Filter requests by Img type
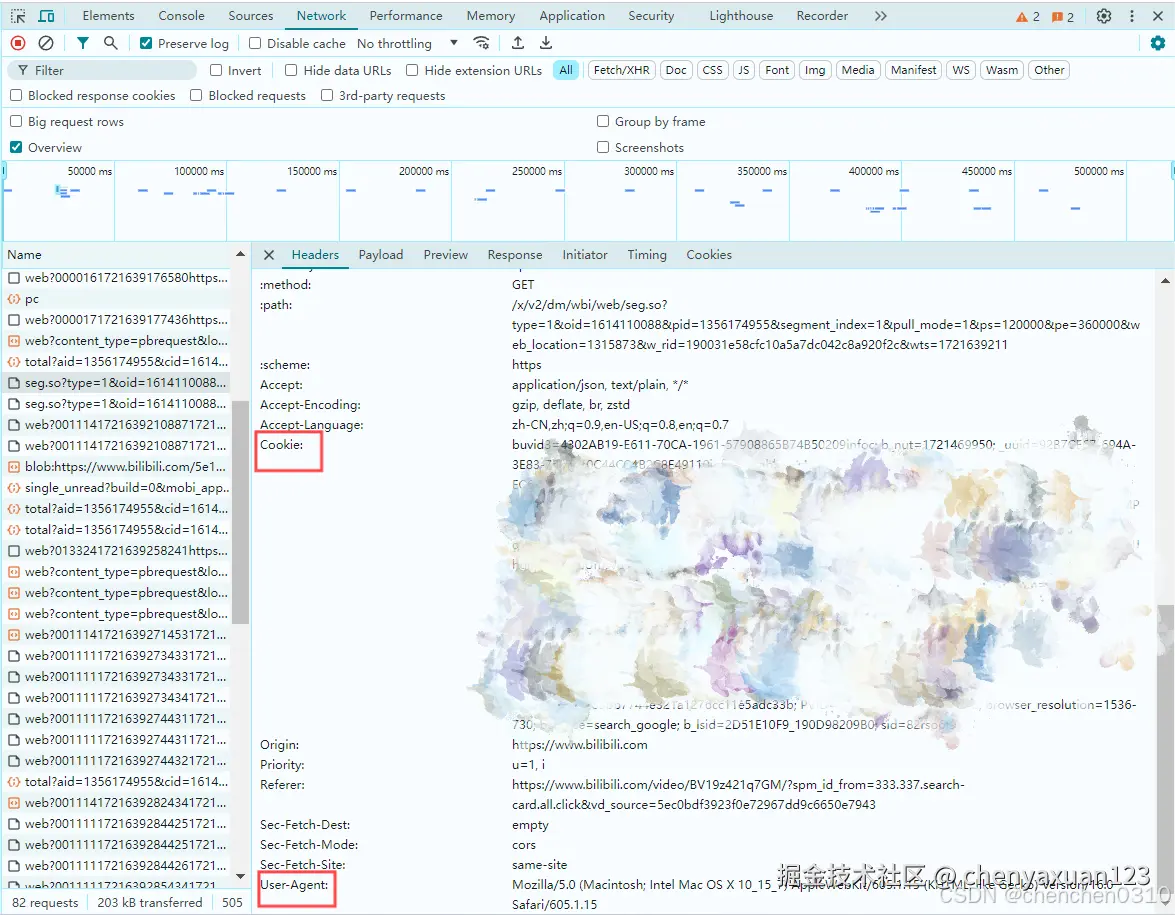 (815, 70)
